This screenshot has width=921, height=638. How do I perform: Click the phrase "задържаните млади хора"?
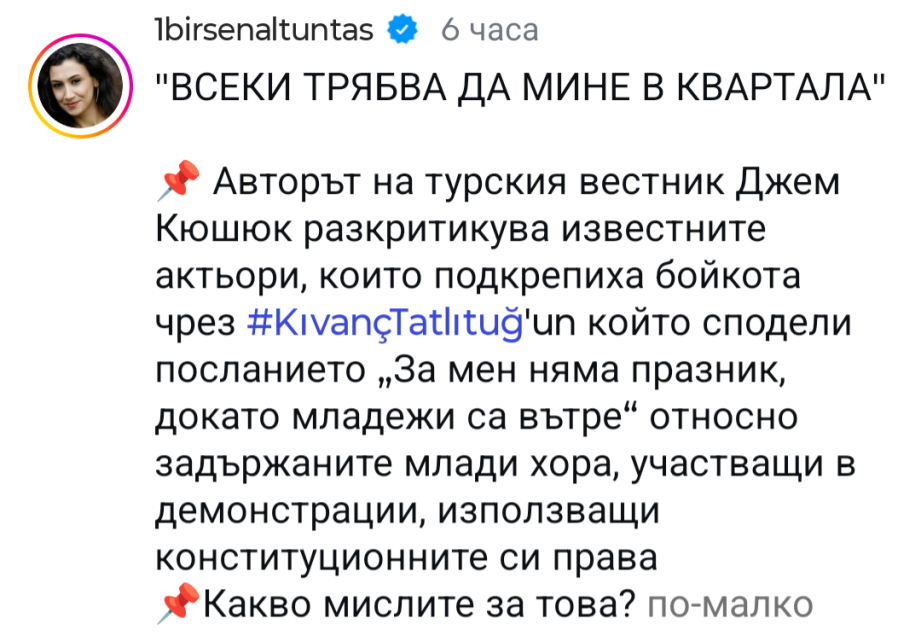coord(385,464)
